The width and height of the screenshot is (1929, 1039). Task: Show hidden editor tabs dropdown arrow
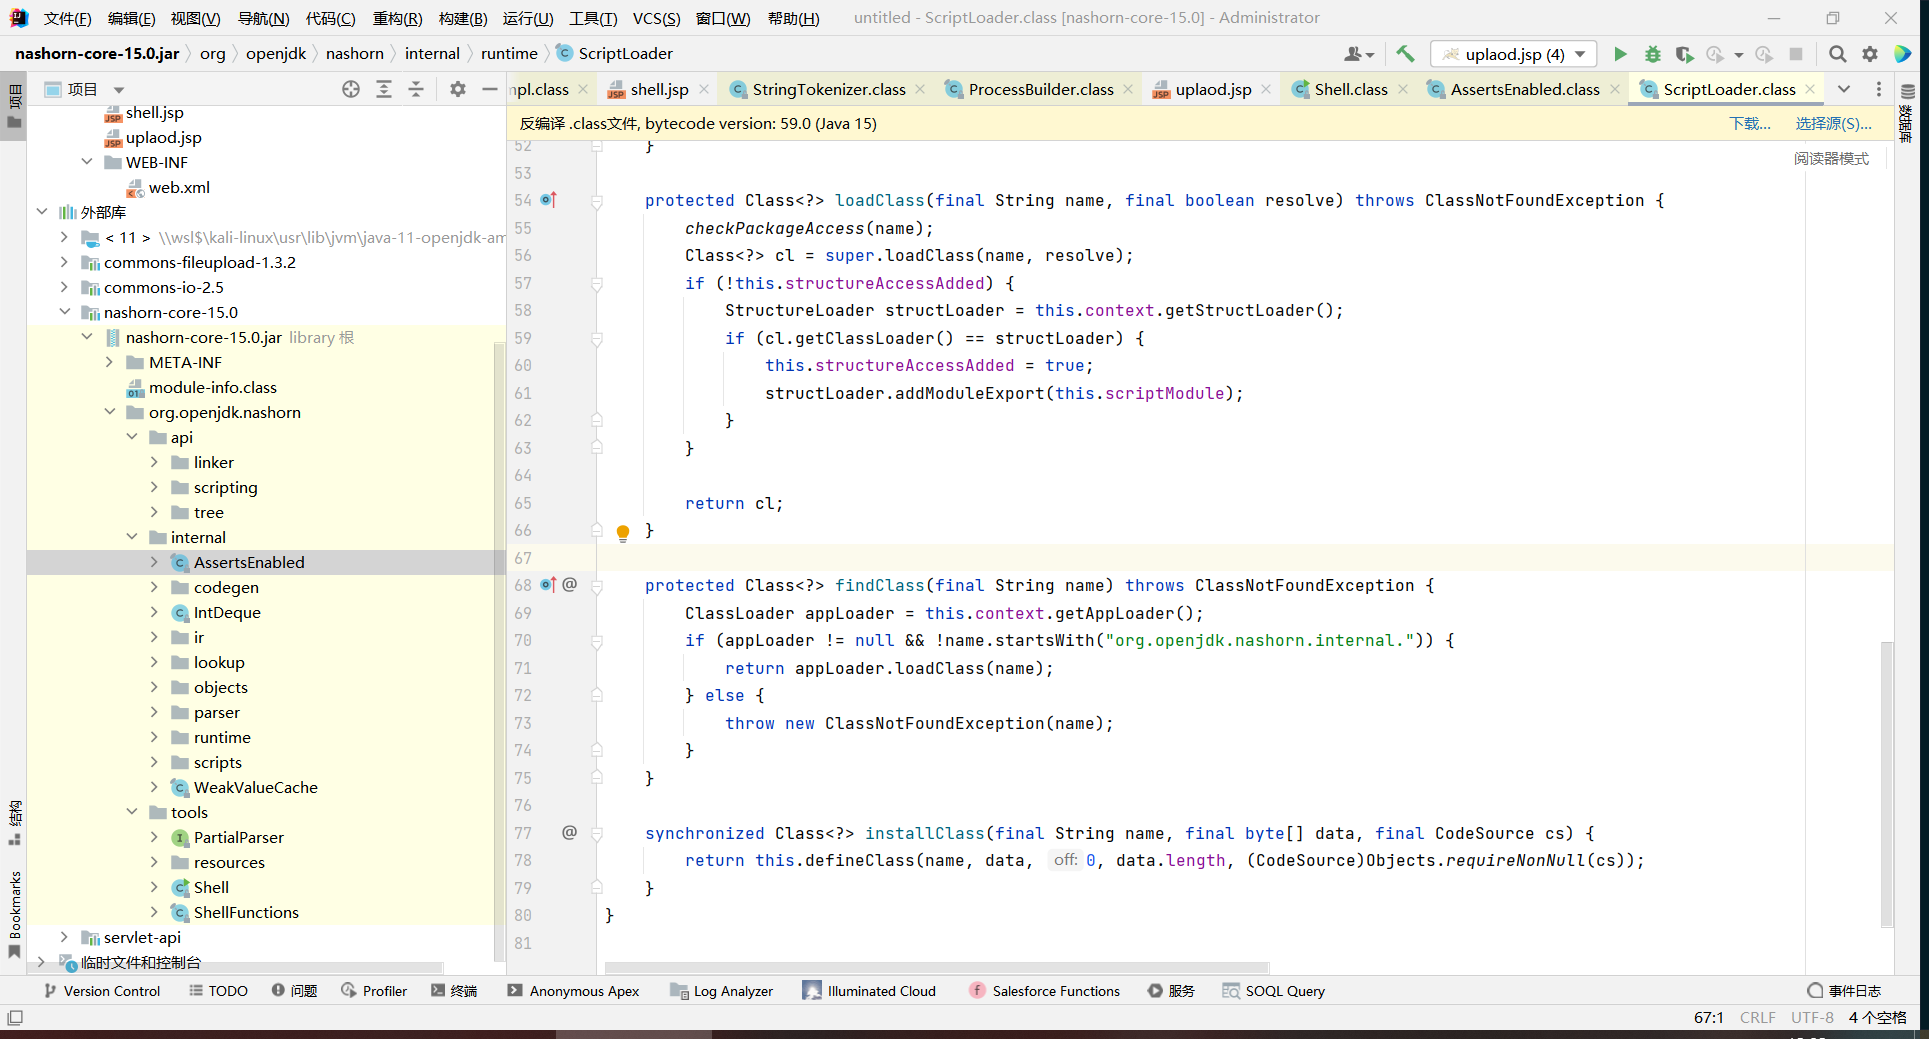pos(1844,89)
